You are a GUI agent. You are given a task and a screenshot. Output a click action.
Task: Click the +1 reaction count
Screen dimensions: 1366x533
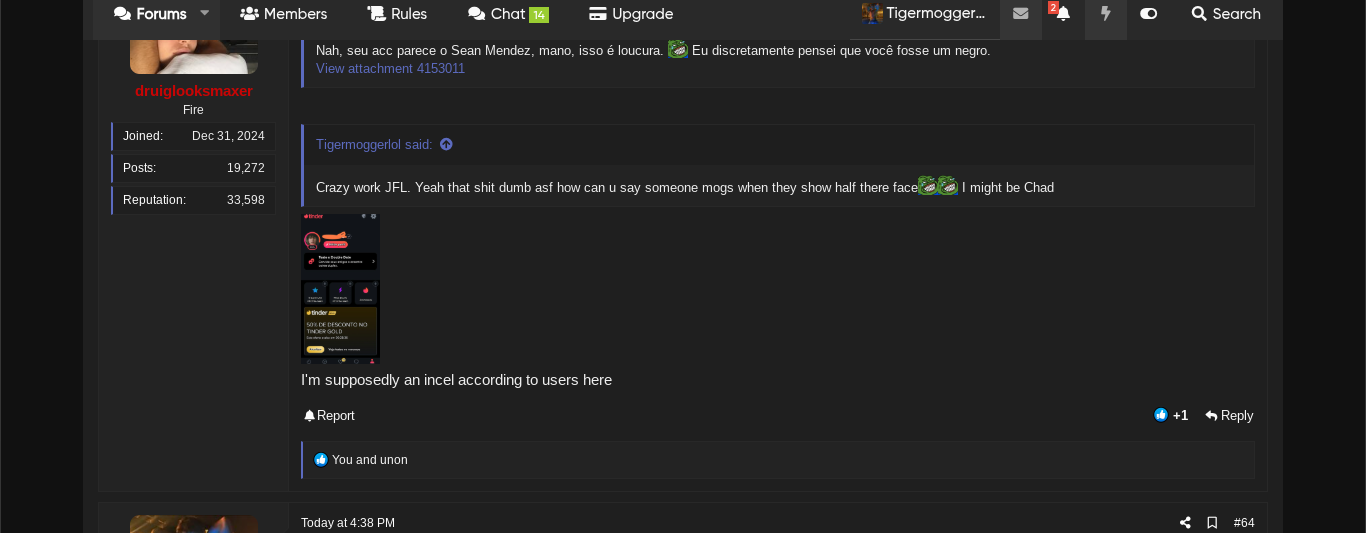tap(1181, 416)
